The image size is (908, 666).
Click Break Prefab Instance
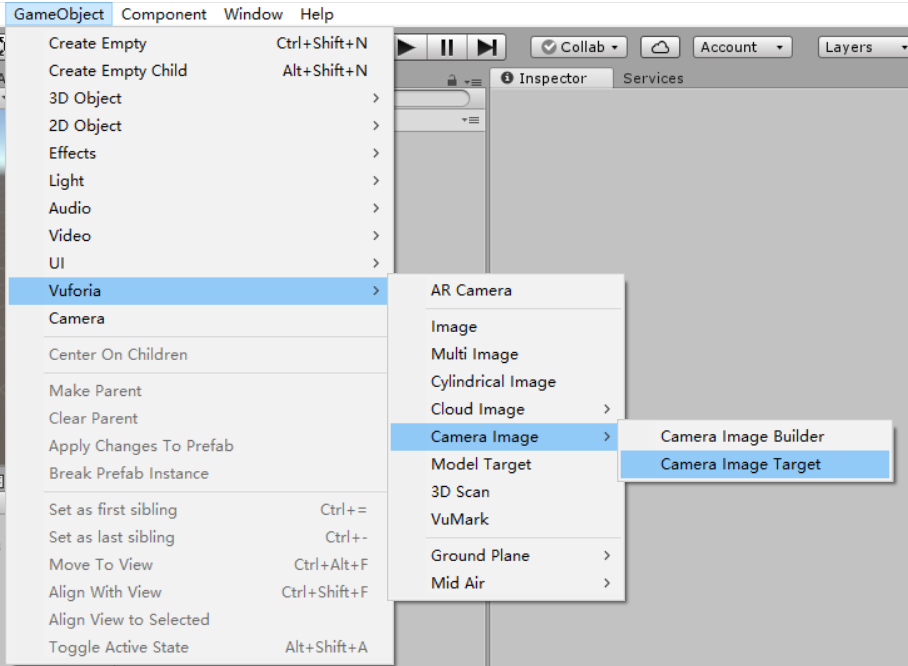click(x=198, y=473)
